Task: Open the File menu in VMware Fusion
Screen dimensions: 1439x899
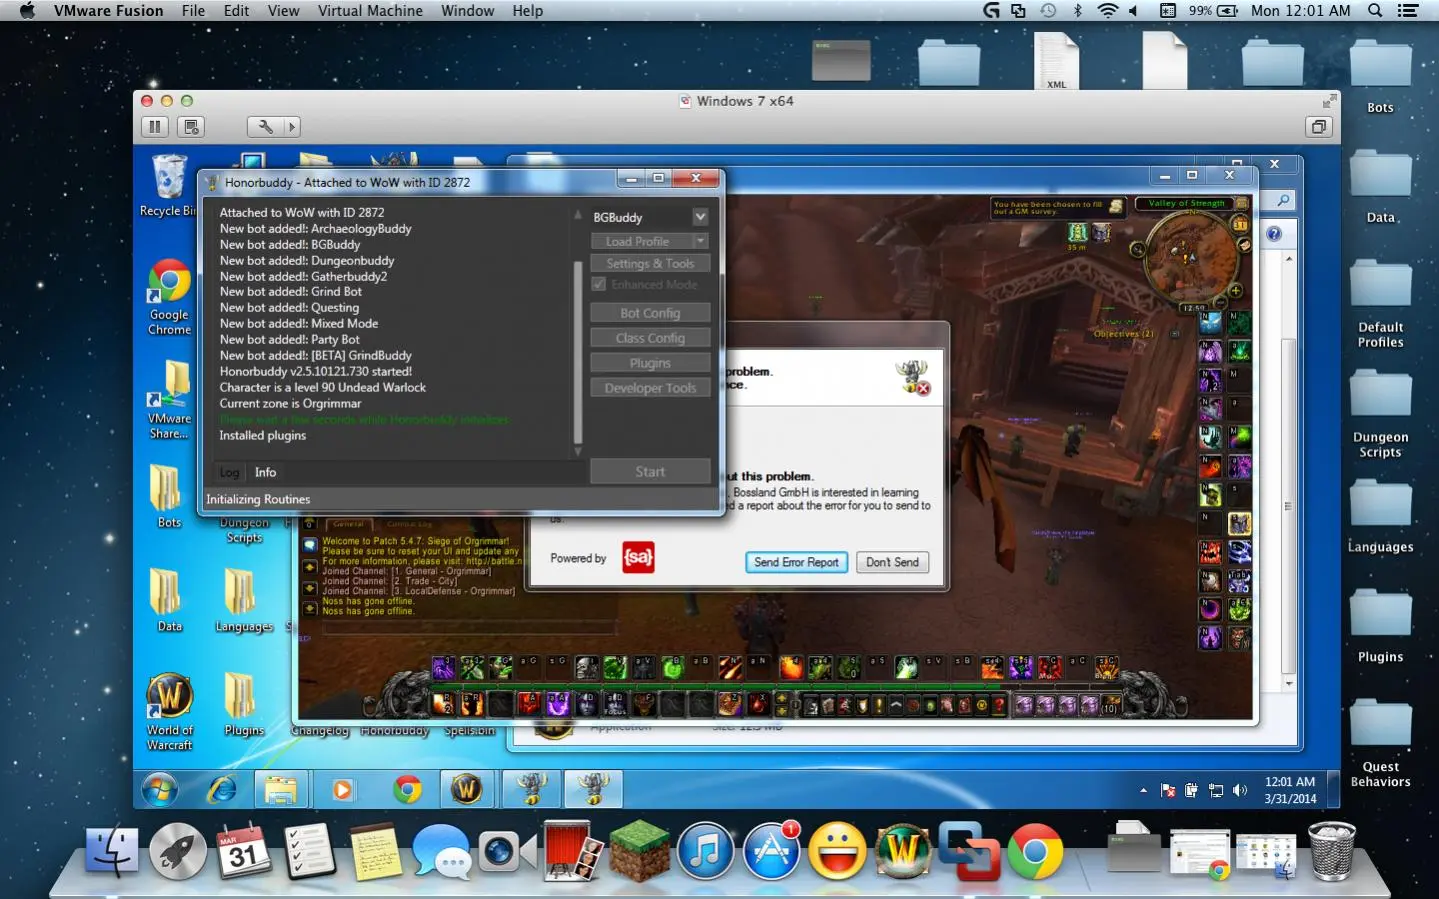Action: coord(193,10)
